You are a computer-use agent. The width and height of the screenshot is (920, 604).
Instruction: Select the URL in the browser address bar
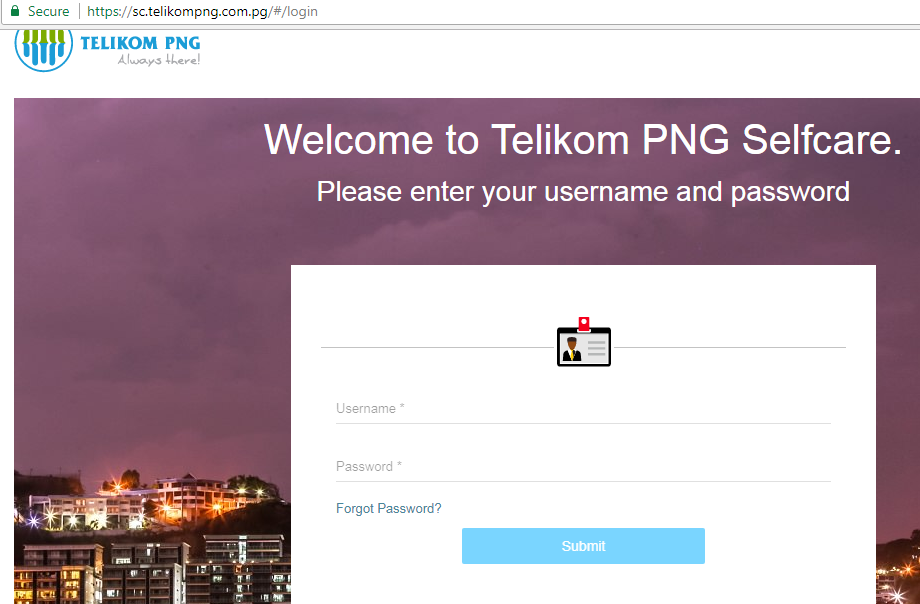pos(202,12)
